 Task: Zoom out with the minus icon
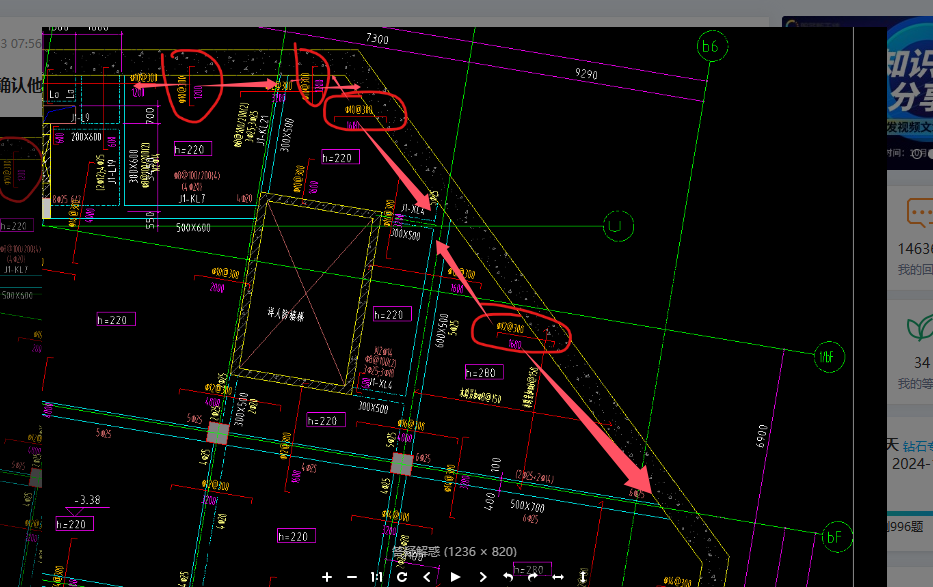tap(352, 577)
